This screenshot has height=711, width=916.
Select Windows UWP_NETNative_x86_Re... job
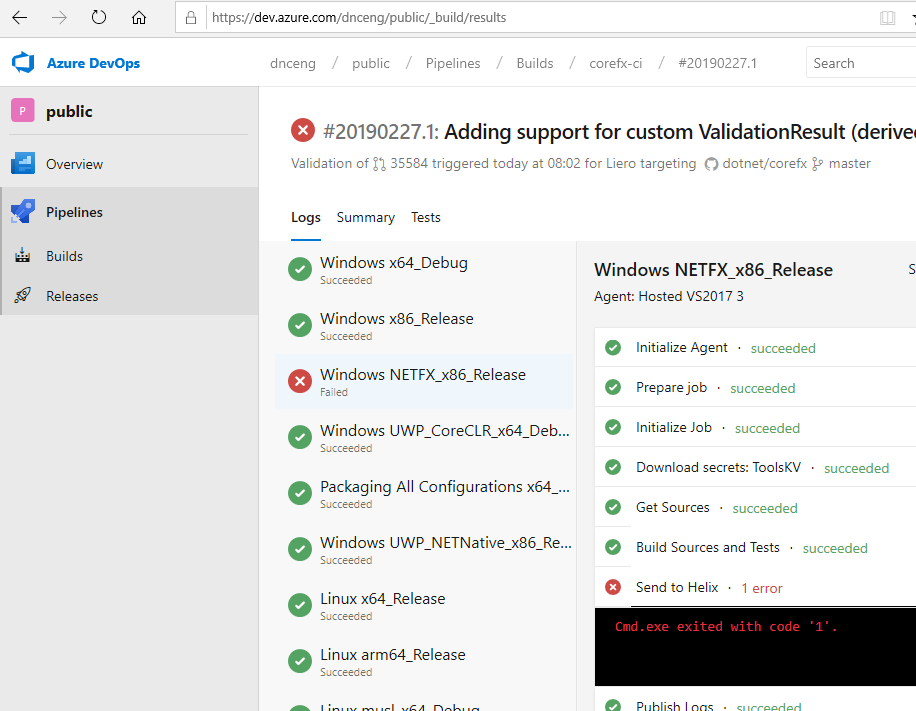pyautogui.click(x=424, y=550)
